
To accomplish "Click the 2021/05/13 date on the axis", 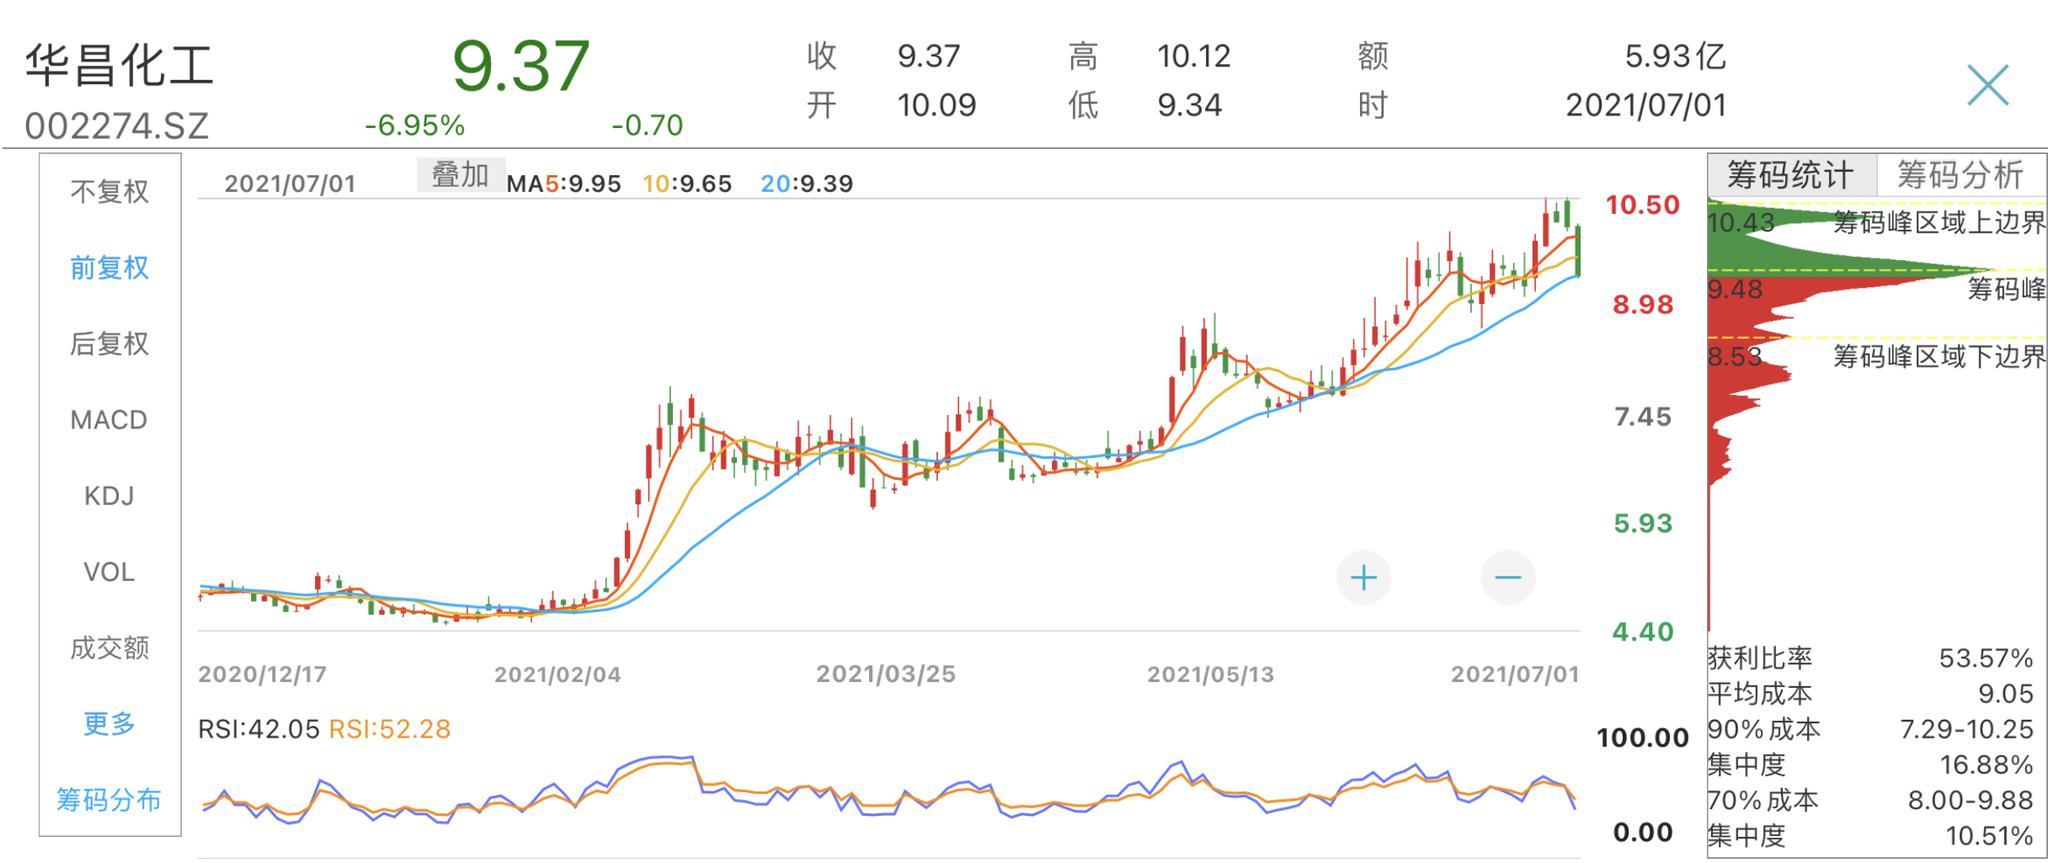I will point(1210,674).
